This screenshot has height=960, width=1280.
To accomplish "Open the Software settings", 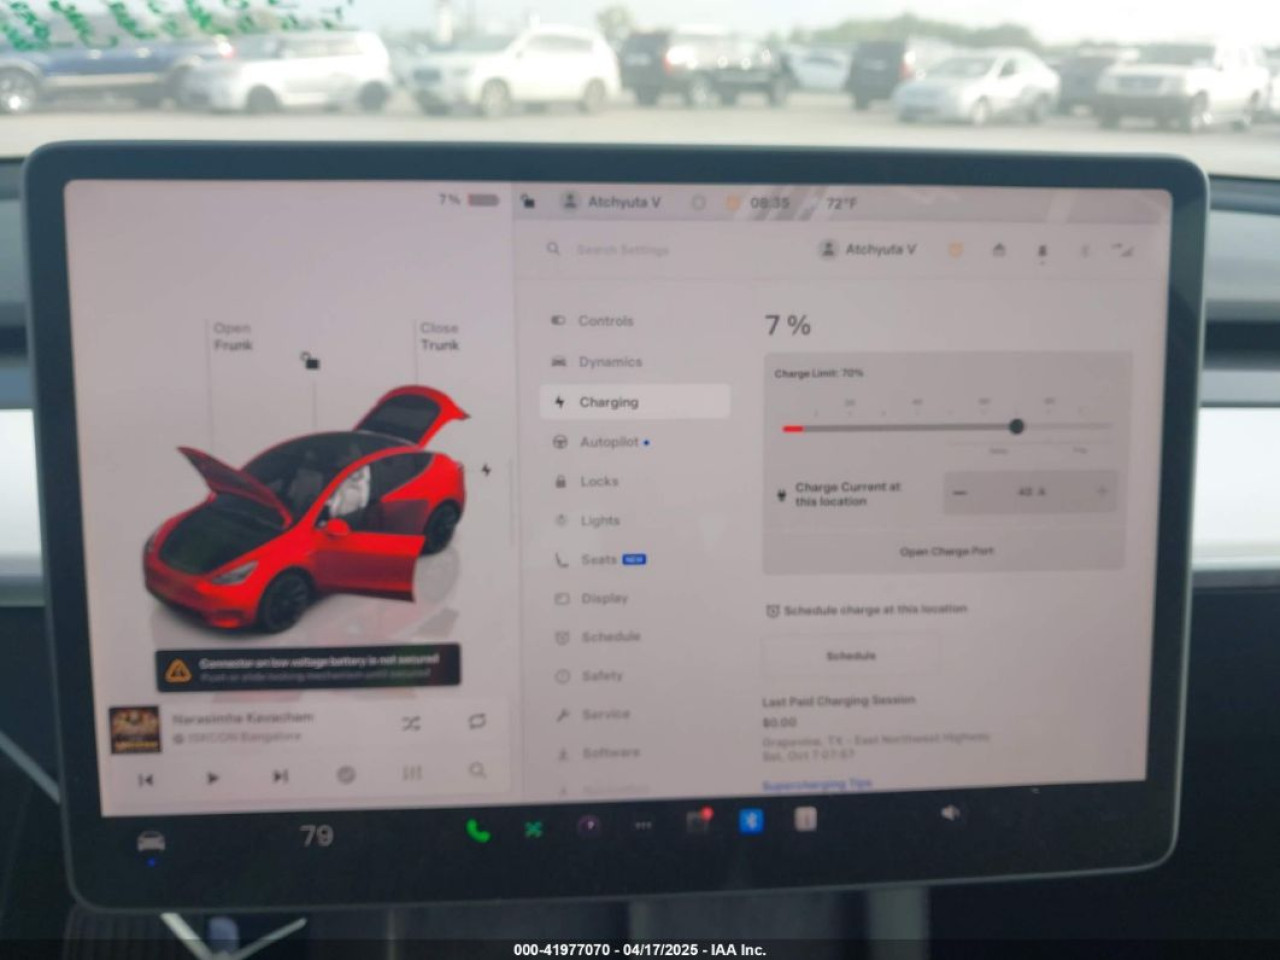I will pyautogui.click(x=598, y=752).
